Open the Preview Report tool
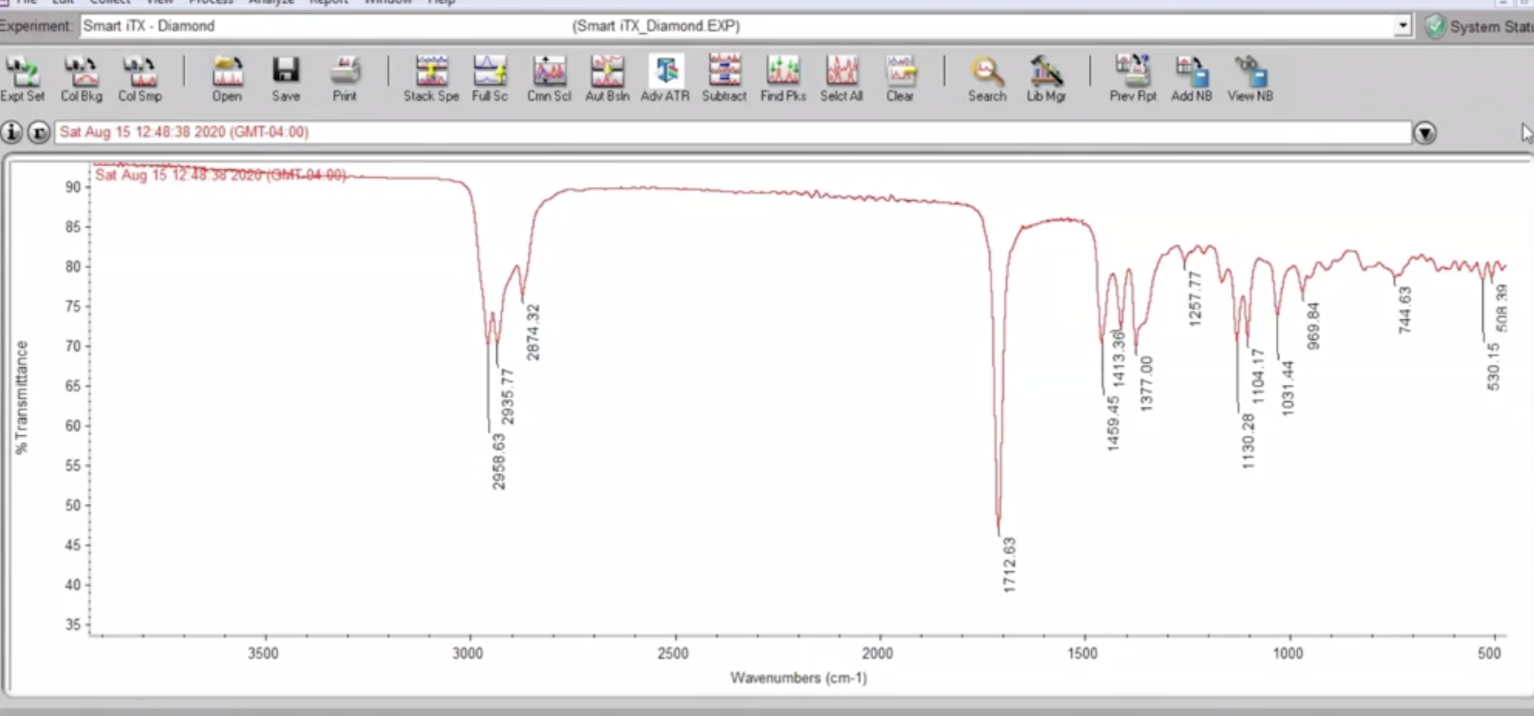Screen dimensions: 1534x716 (1132, 76)
